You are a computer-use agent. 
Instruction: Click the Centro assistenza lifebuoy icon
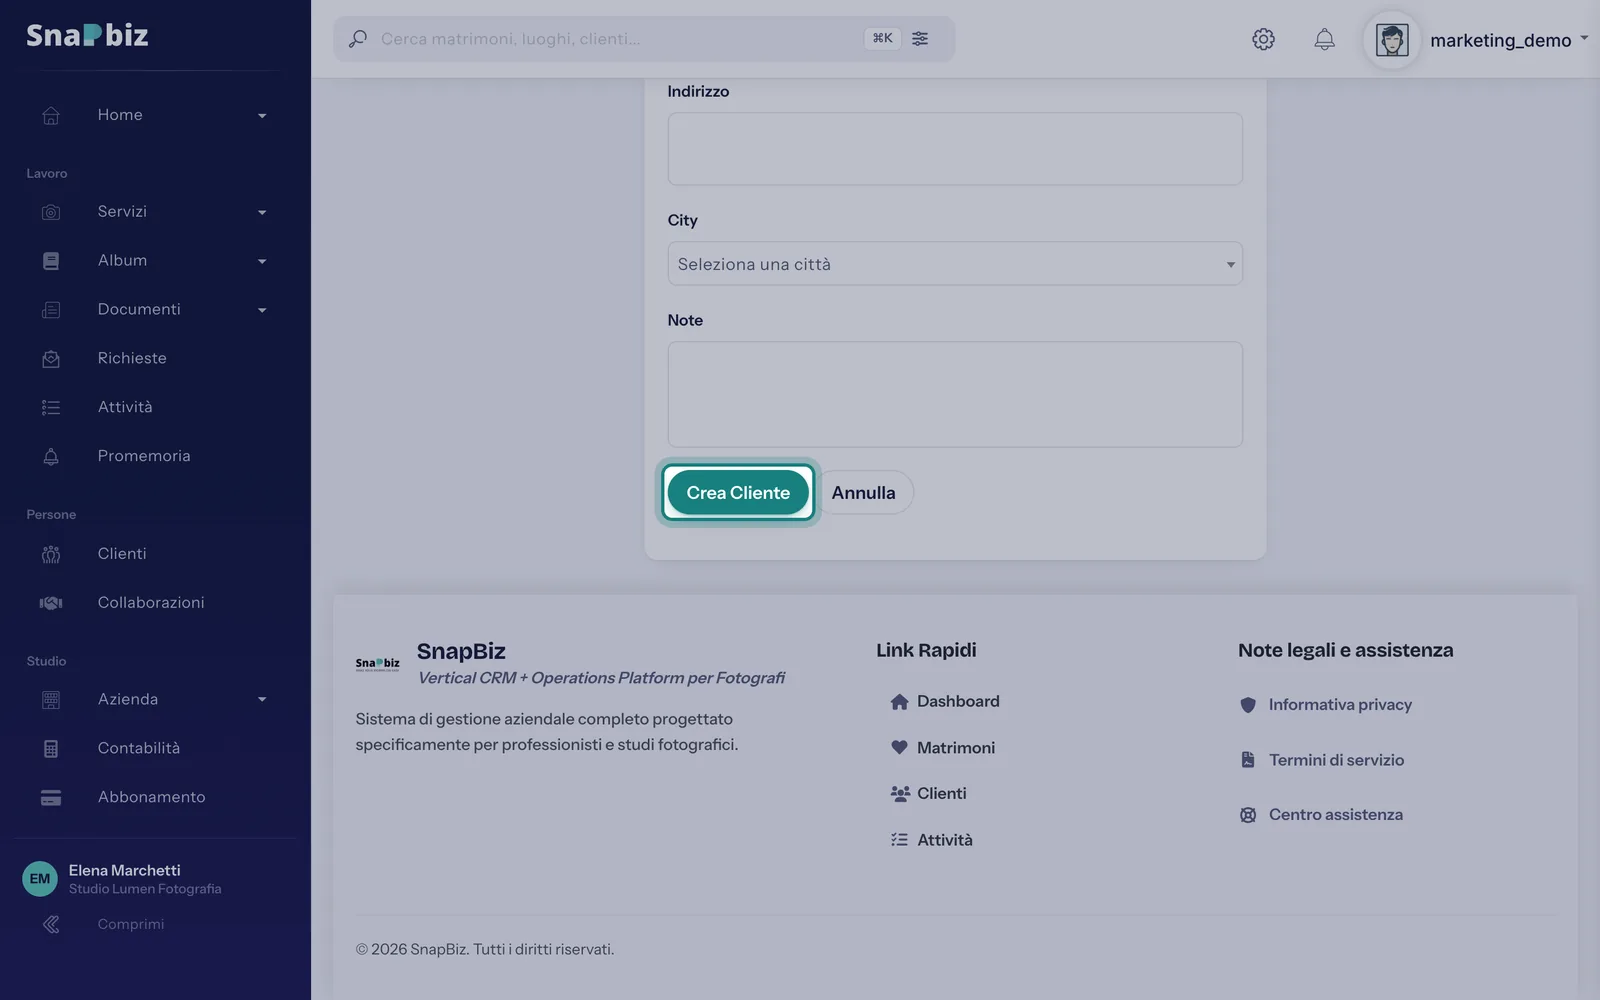click(x=1248, y=815)
